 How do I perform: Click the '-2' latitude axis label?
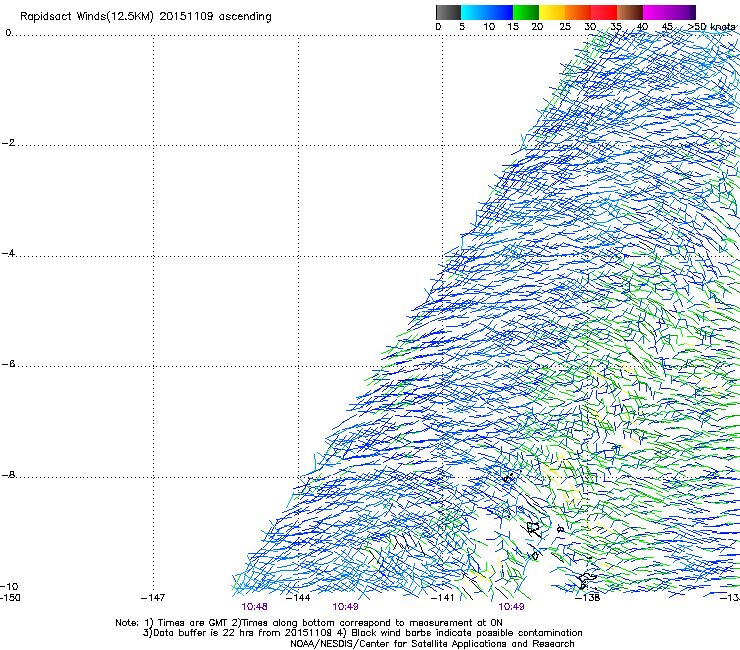click(x=8, y=143)
